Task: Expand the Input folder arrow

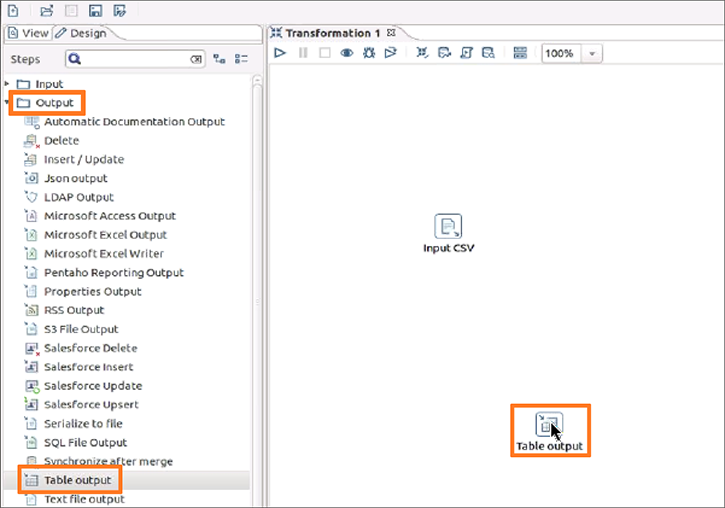Action: click(x=7, y=84)
